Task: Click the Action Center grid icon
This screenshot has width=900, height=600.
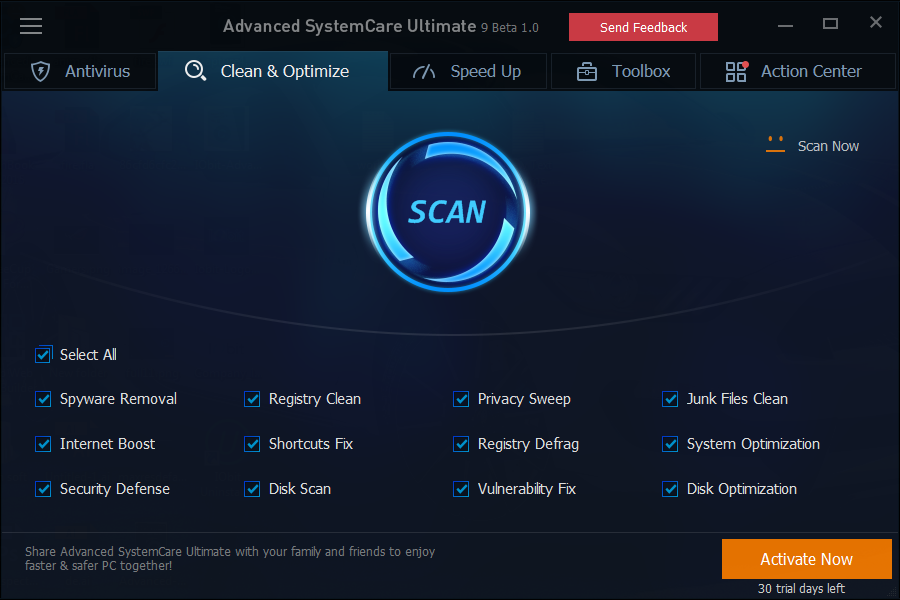Action: 736,72
